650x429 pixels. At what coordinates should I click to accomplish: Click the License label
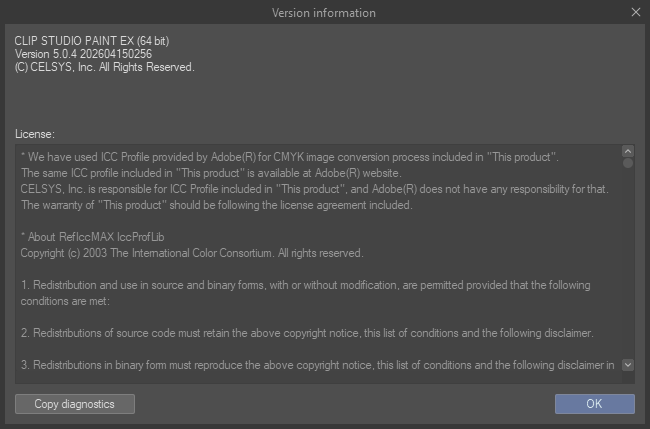pyautogui.click(x=35, y=133)
